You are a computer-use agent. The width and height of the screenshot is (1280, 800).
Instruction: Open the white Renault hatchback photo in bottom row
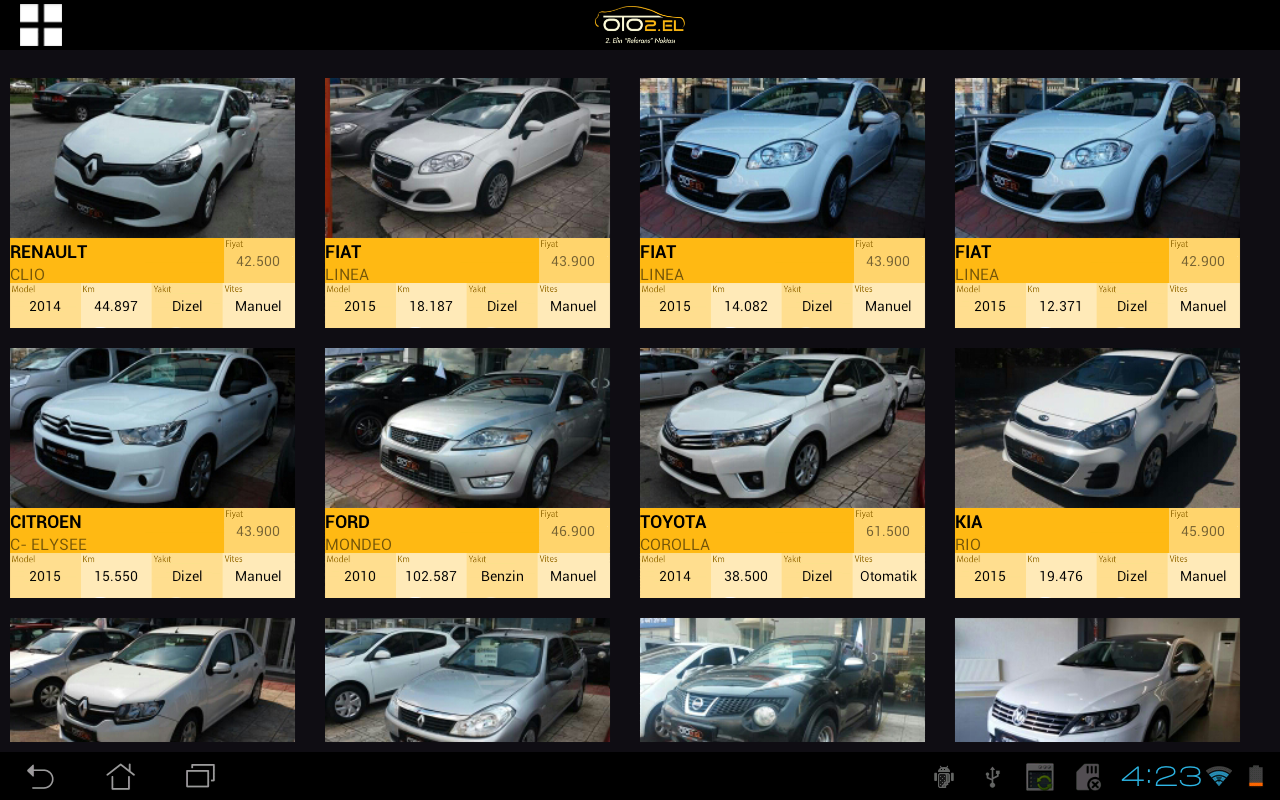click(x=152, y=680)
